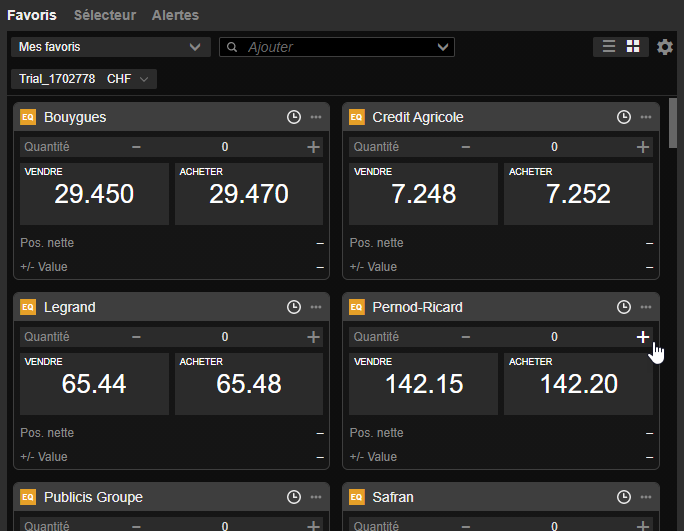Click the Safran instrument name
The image size is (684, 531).
[393, 497]
